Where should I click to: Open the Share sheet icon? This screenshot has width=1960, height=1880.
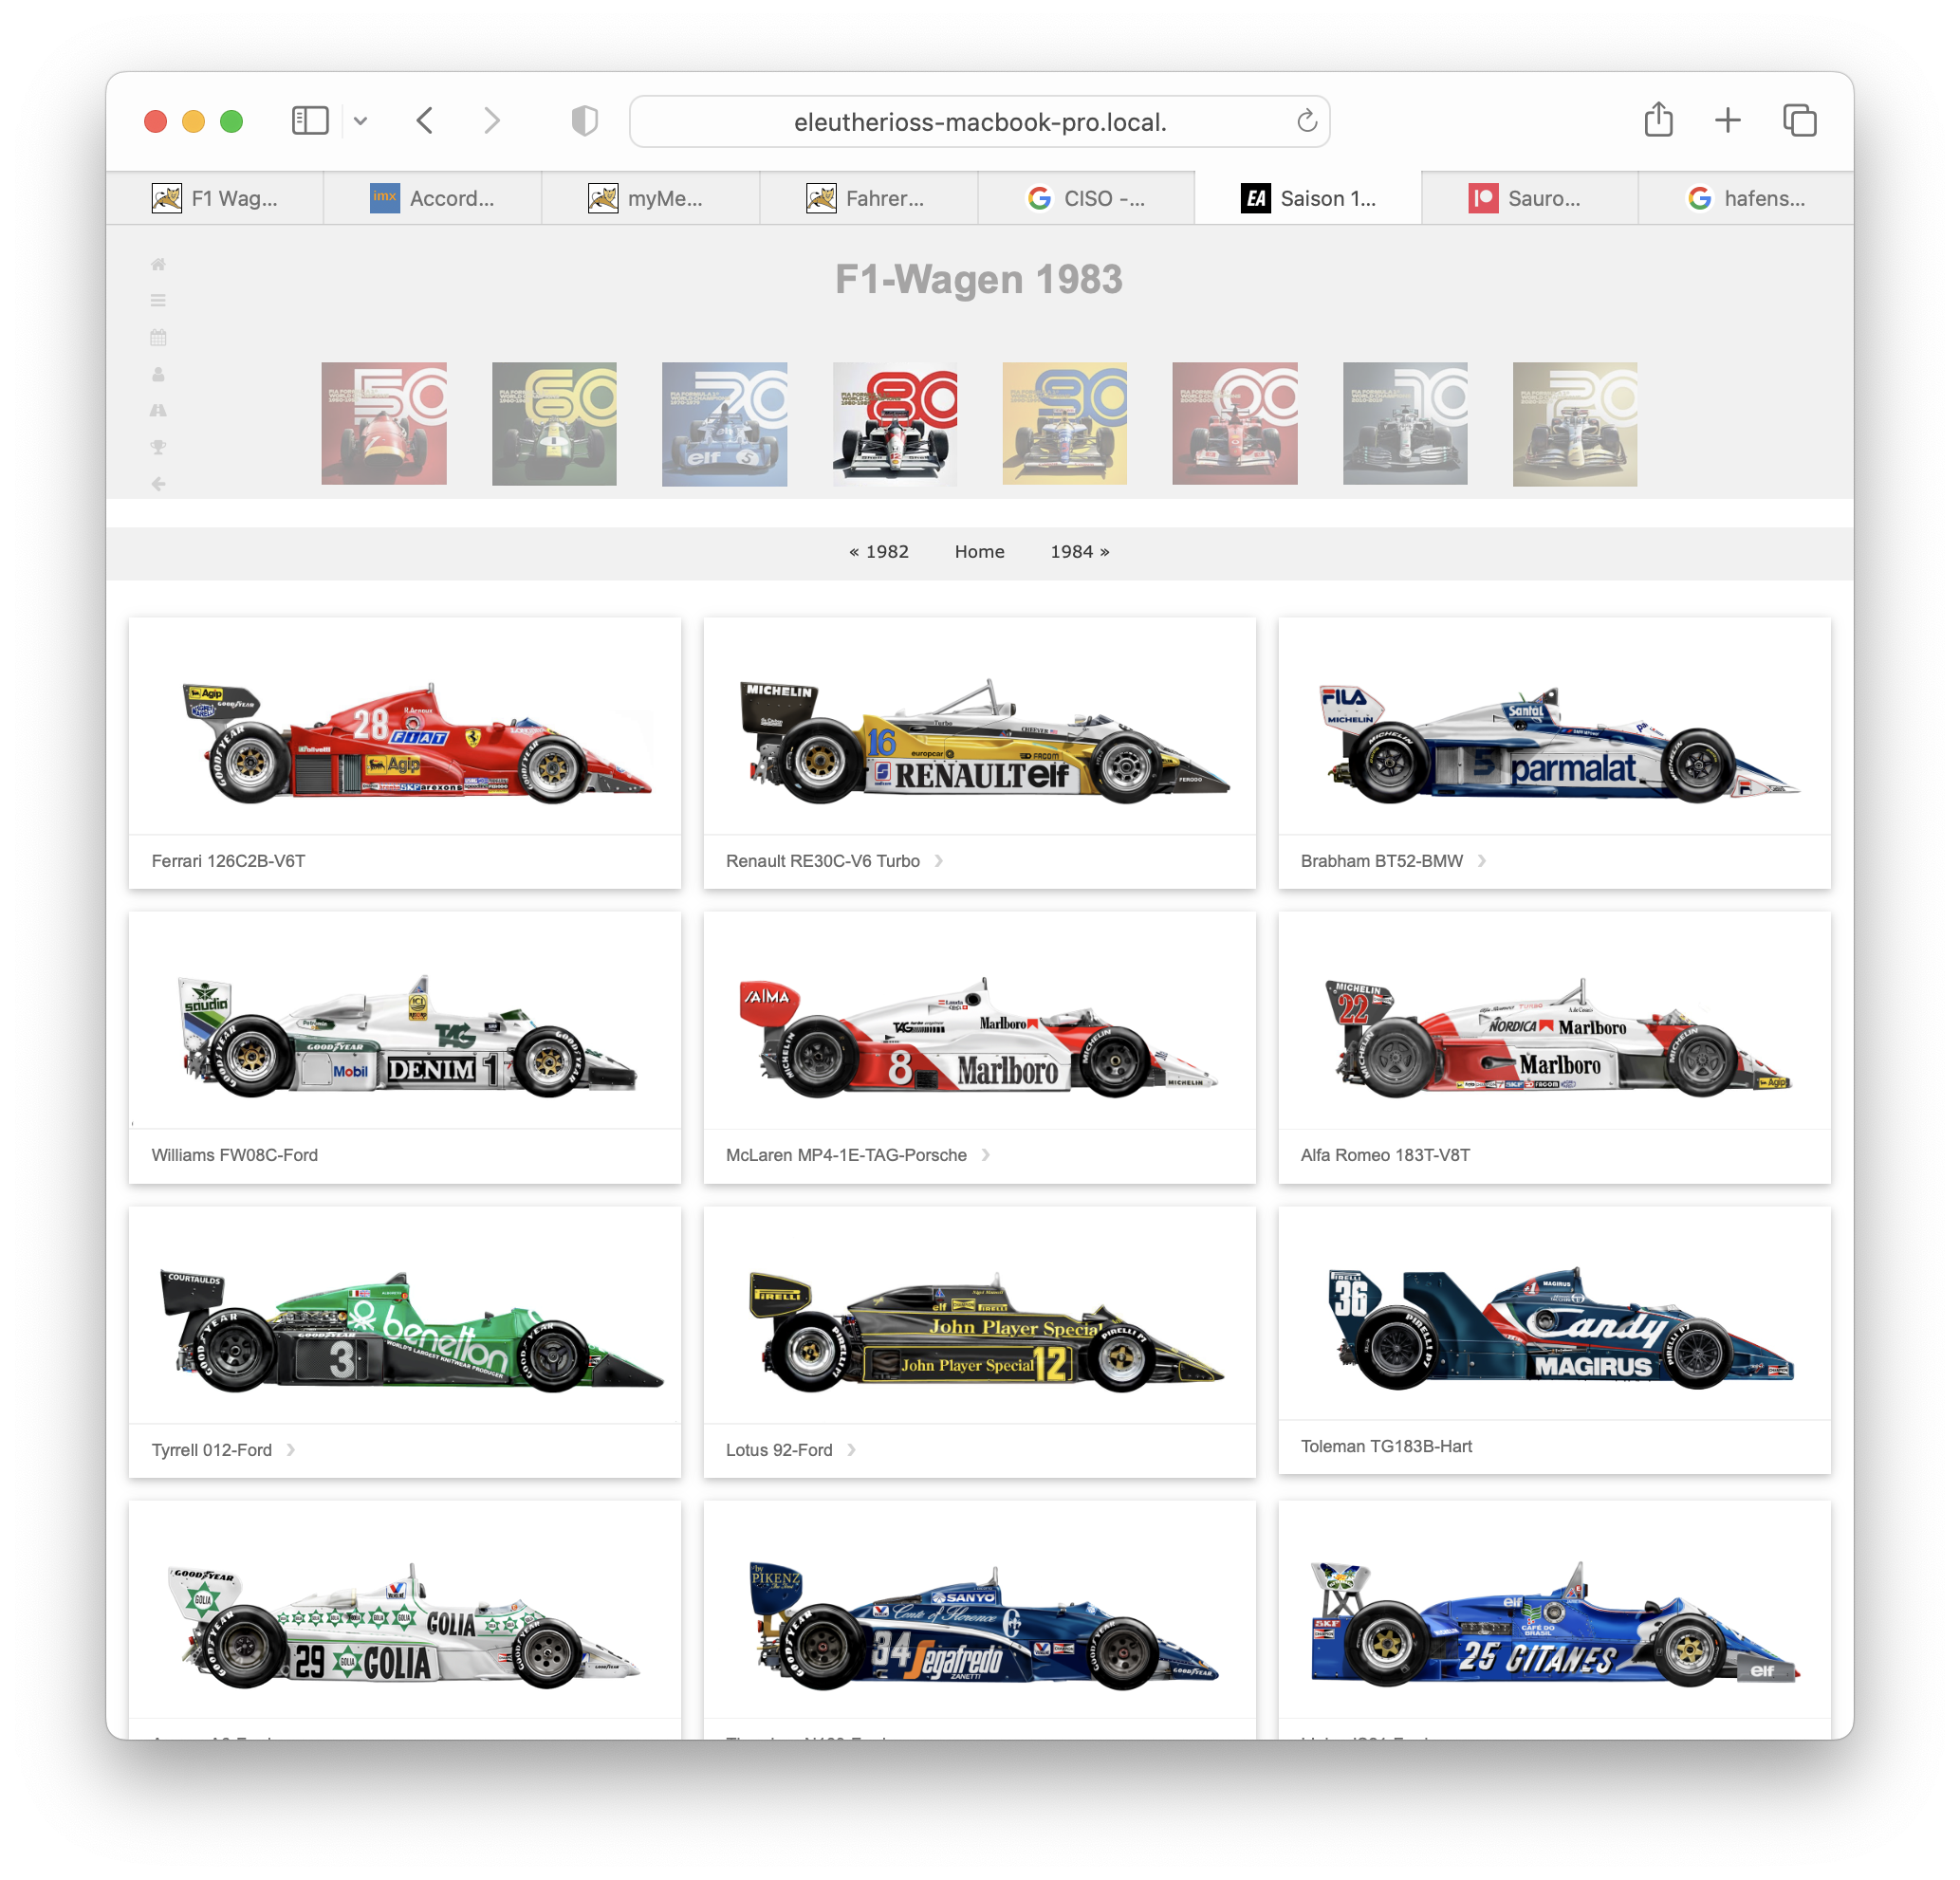pos(1659,120)
